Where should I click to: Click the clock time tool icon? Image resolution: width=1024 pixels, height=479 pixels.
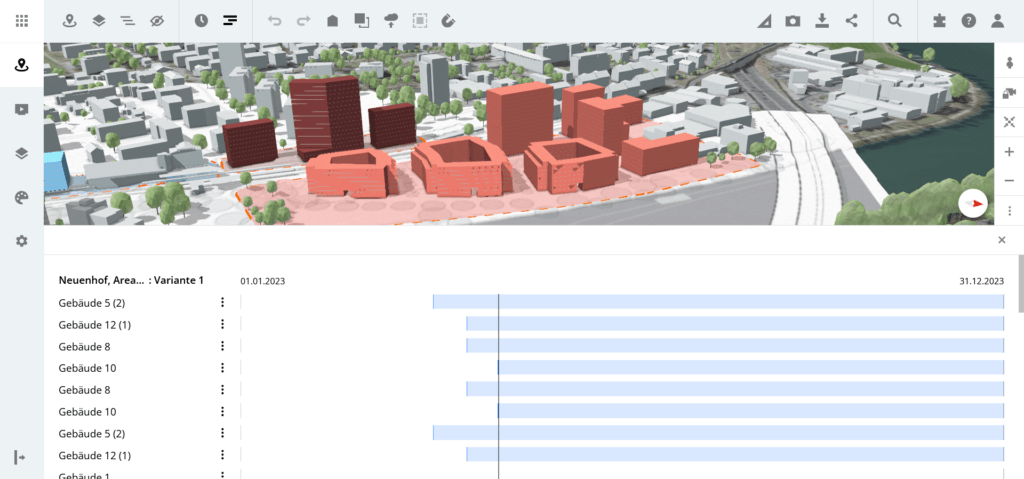coord(201,20)
